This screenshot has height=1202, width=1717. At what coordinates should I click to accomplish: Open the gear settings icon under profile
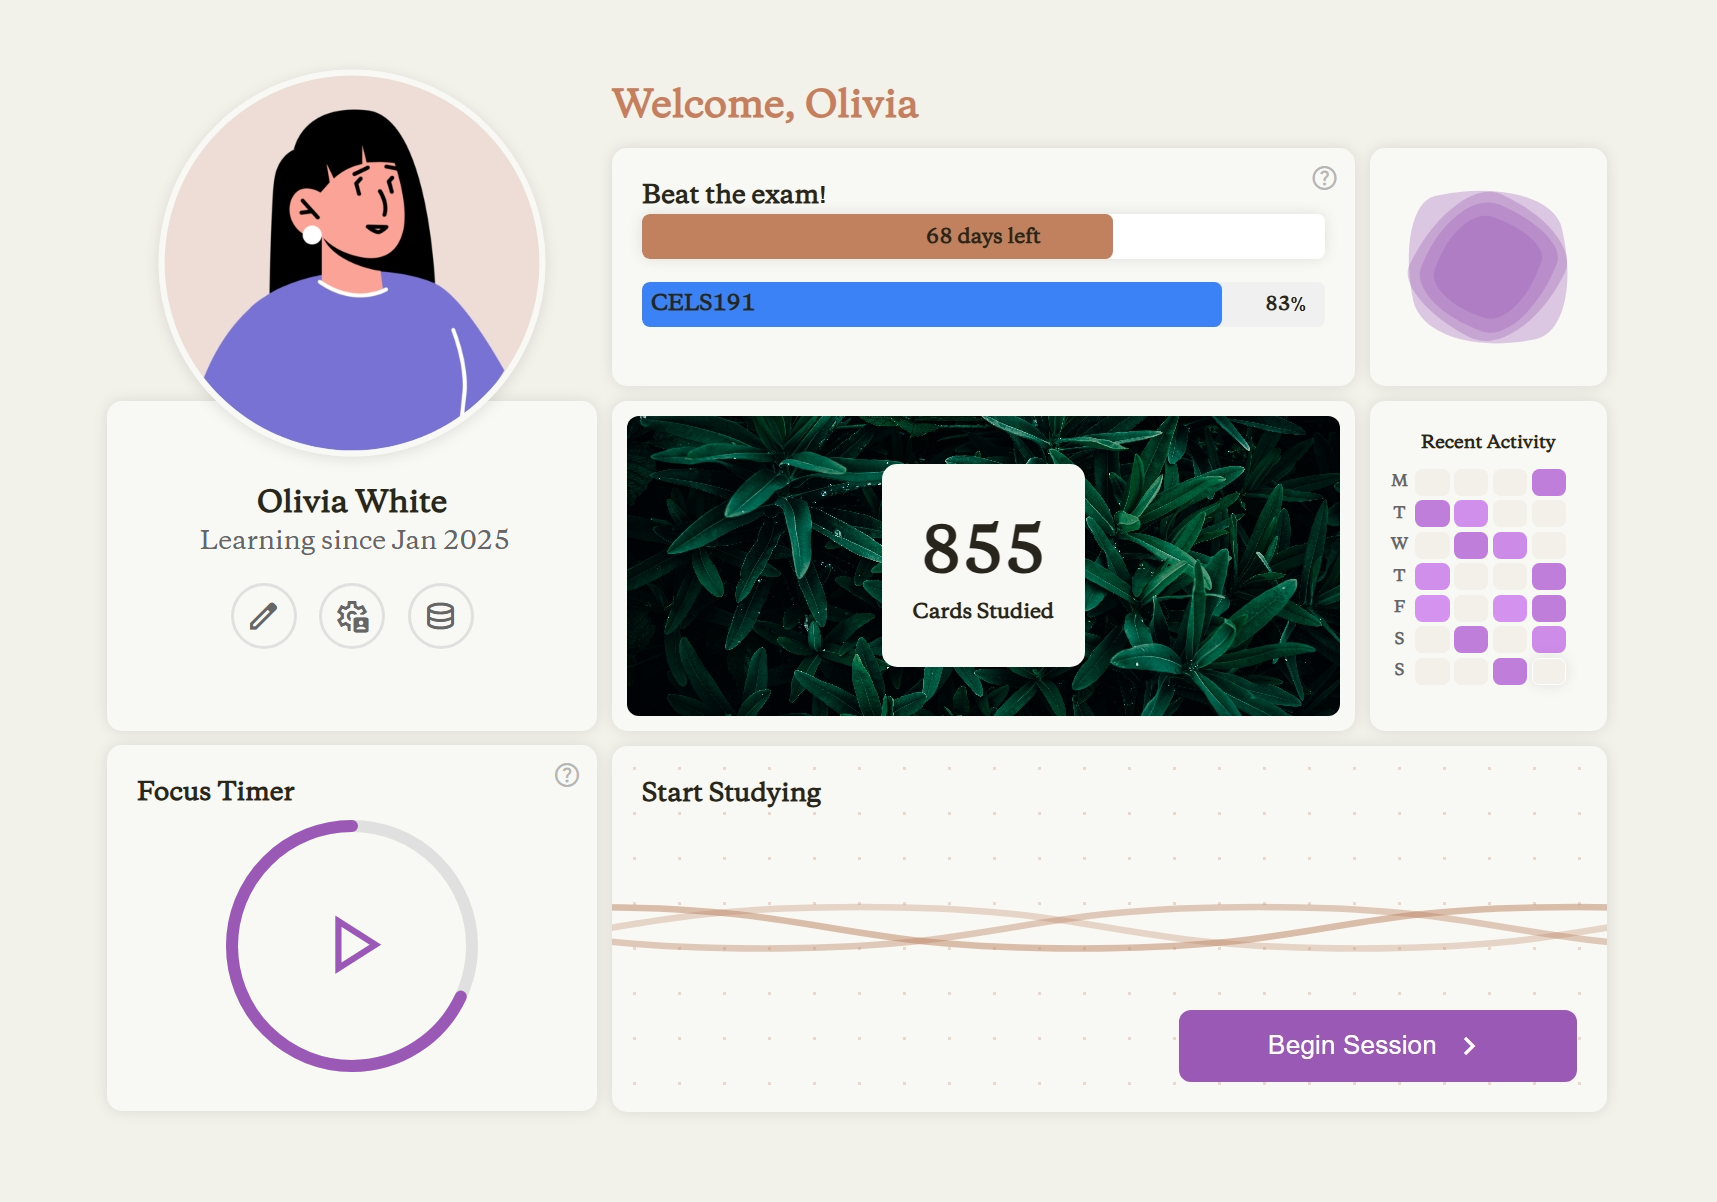(352, 616)
